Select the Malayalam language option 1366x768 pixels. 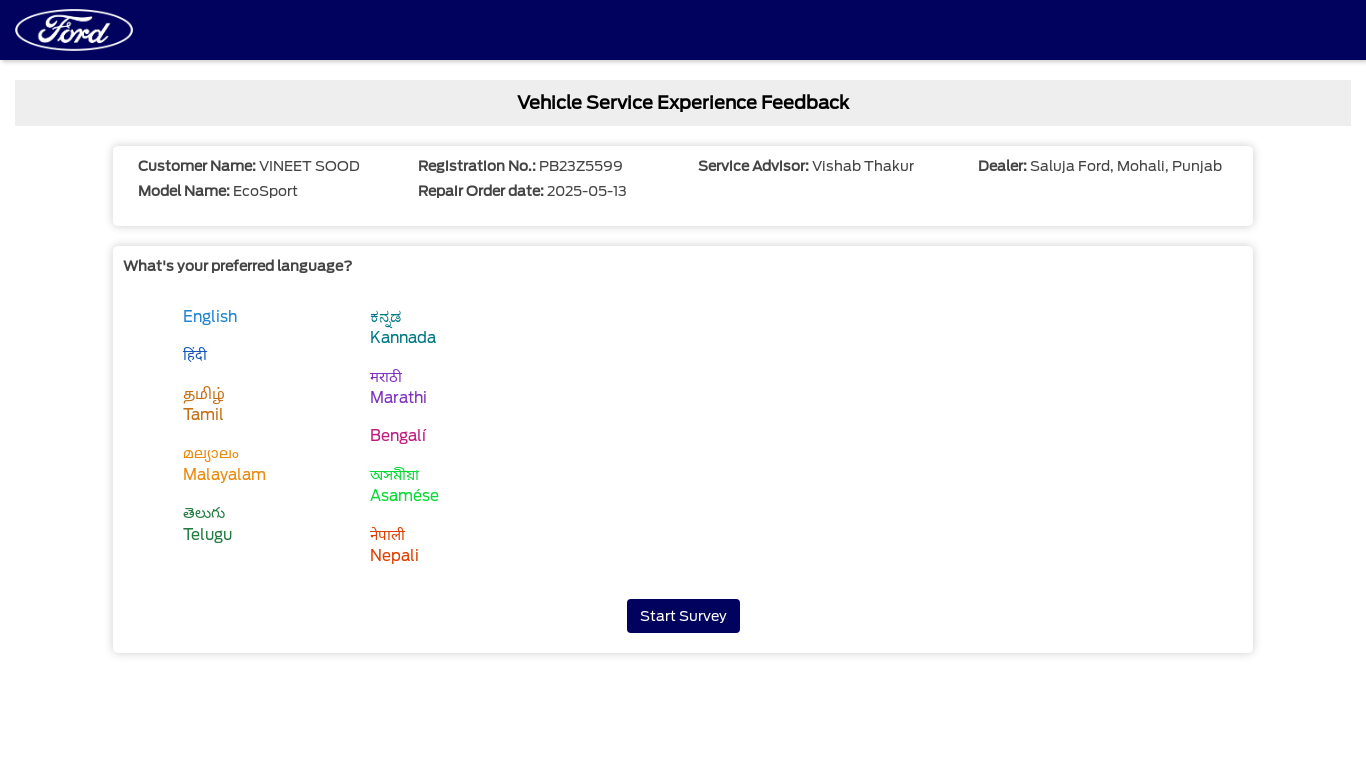point(224,464)
